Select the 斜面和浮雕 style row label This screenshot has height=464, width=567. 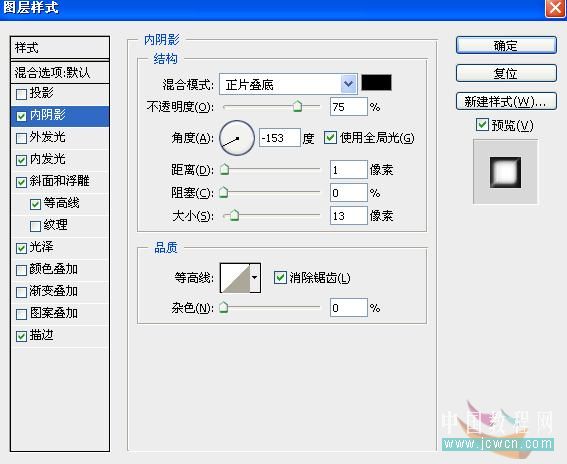(59, 181)
